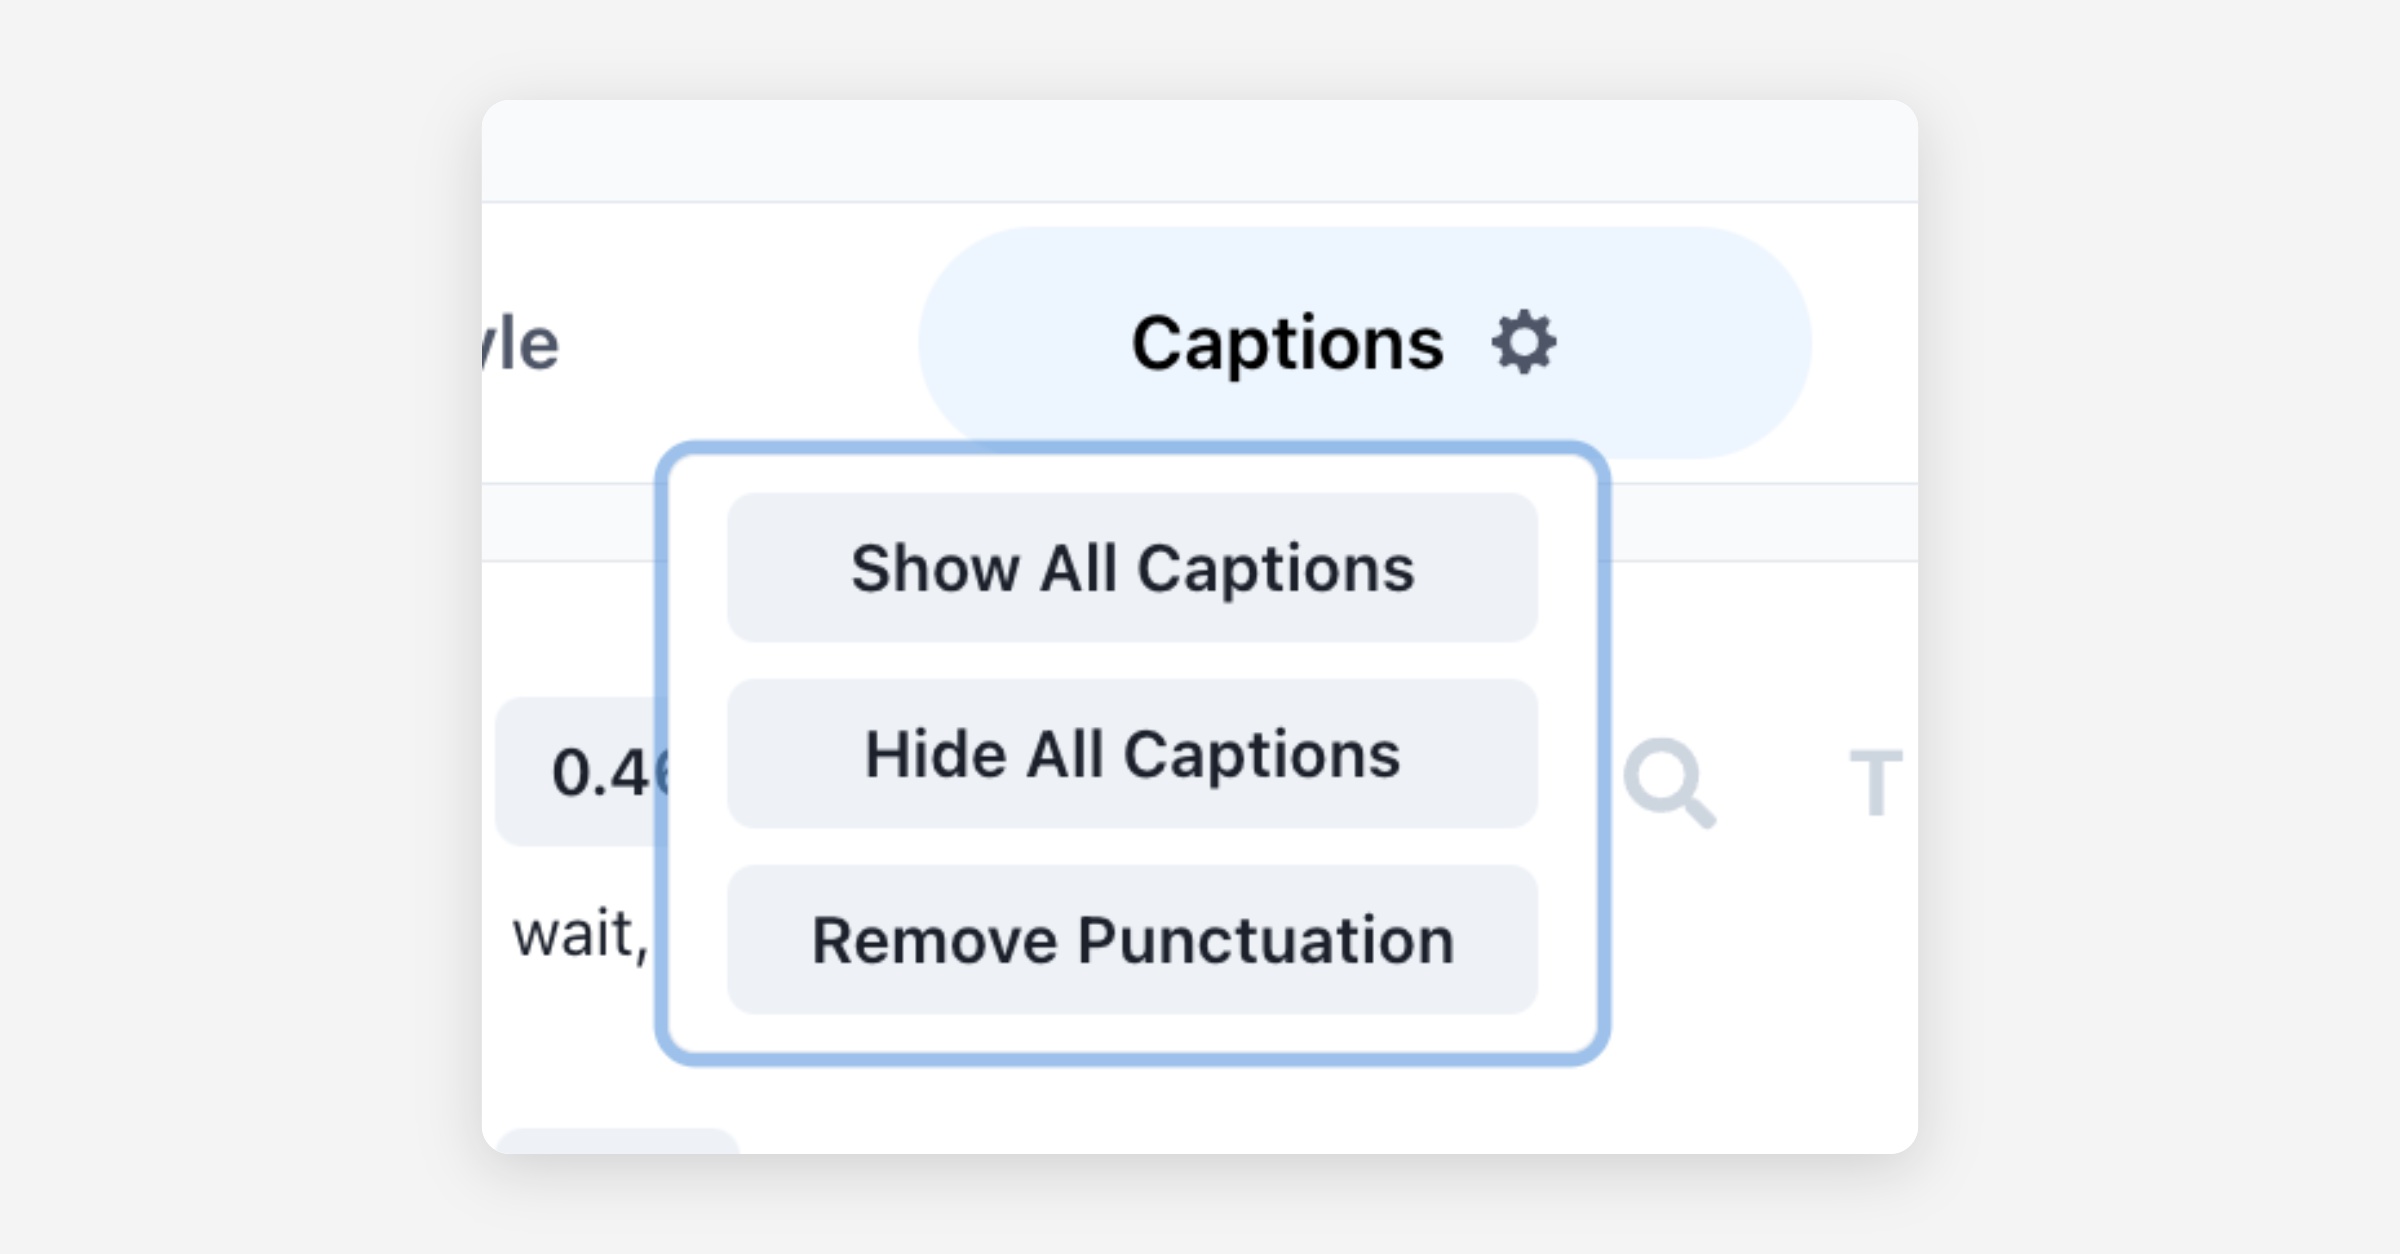Viewport: 2400px width, 1254px height.
Task: Search captions using the magnifying glass
Action: (1668, 782)
